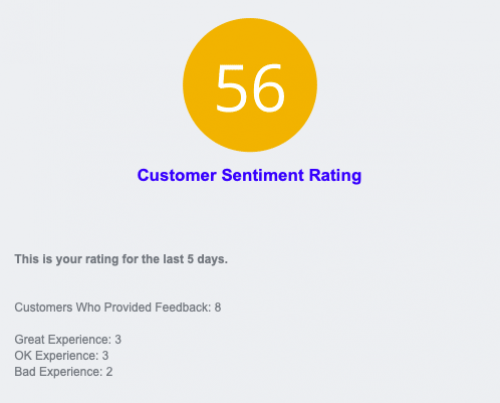Click the word "Customer" in the blue heading
The width and height of the screenshot is (500, 403).
tap(177, 175)
